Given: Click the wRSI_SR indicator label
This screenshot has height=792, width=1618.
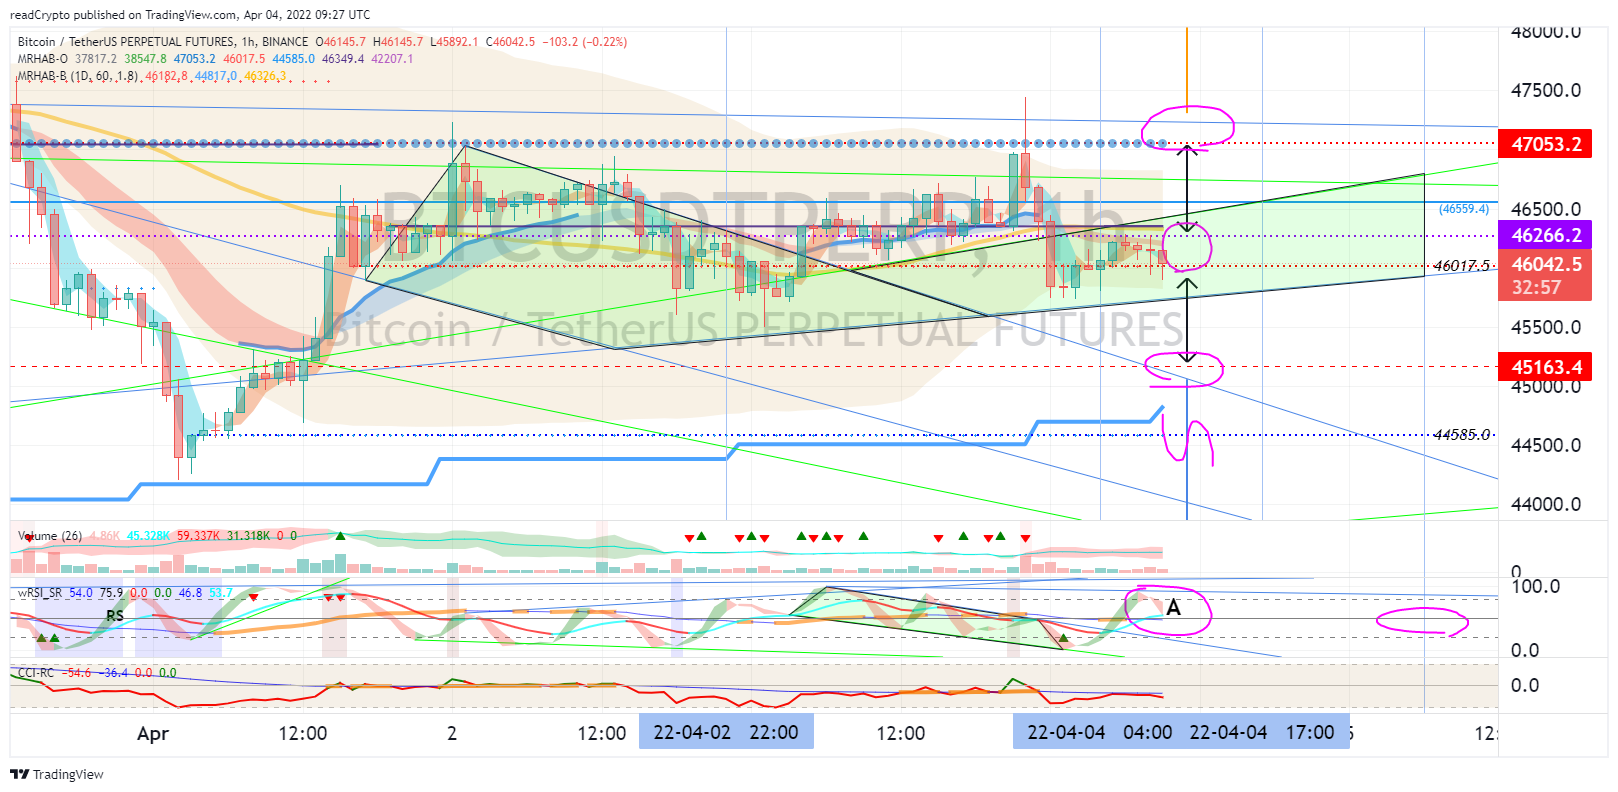Looking at the screenshot, I should point(40,593).
